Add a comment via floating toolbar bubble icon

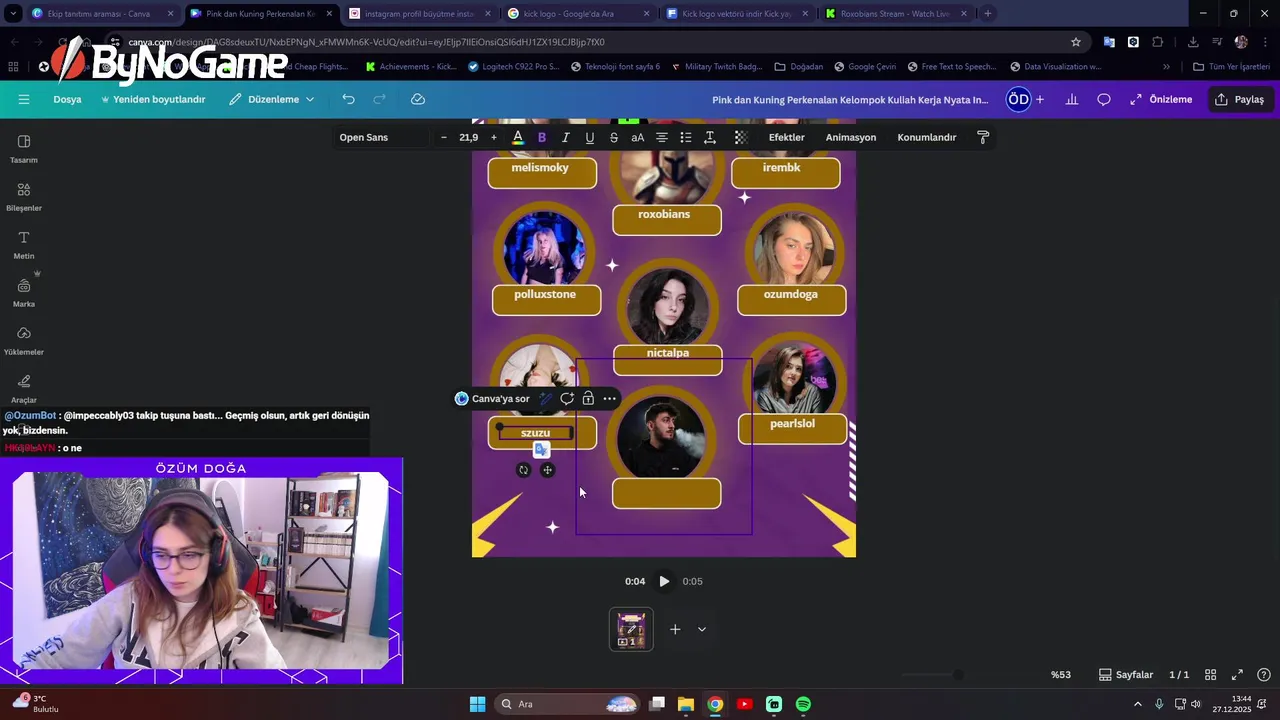pos(567,398)
